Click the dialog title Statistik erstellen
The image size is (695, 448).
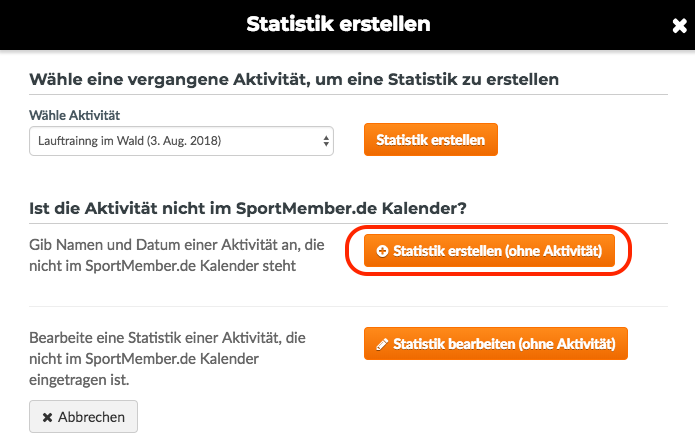(338, 24)
